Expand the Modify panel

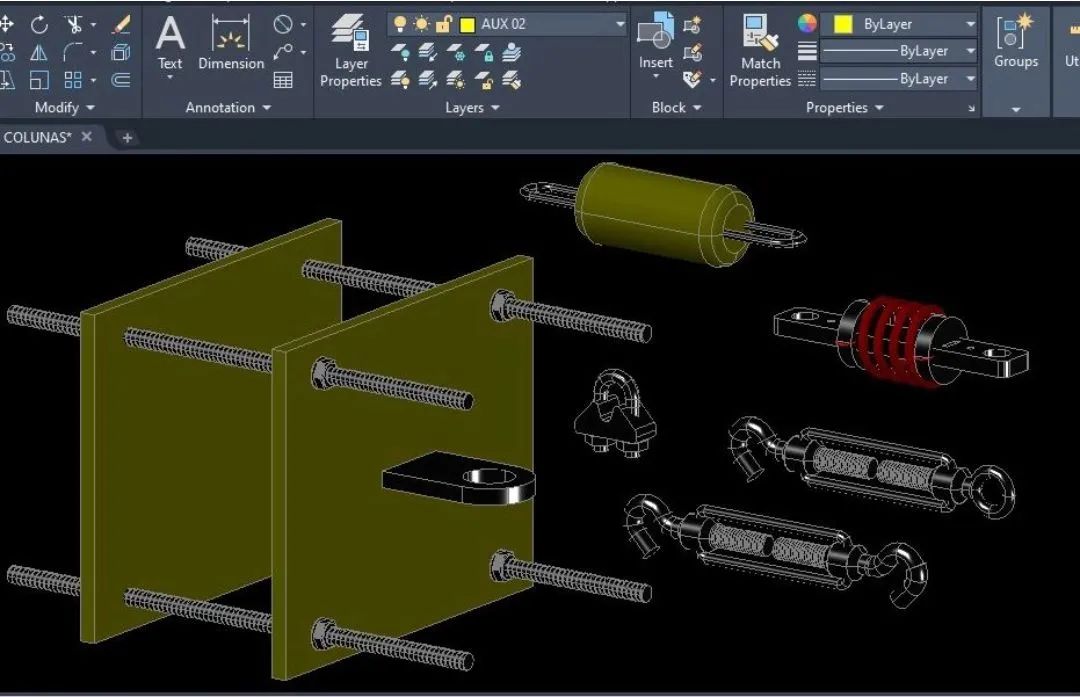point(65,107)
